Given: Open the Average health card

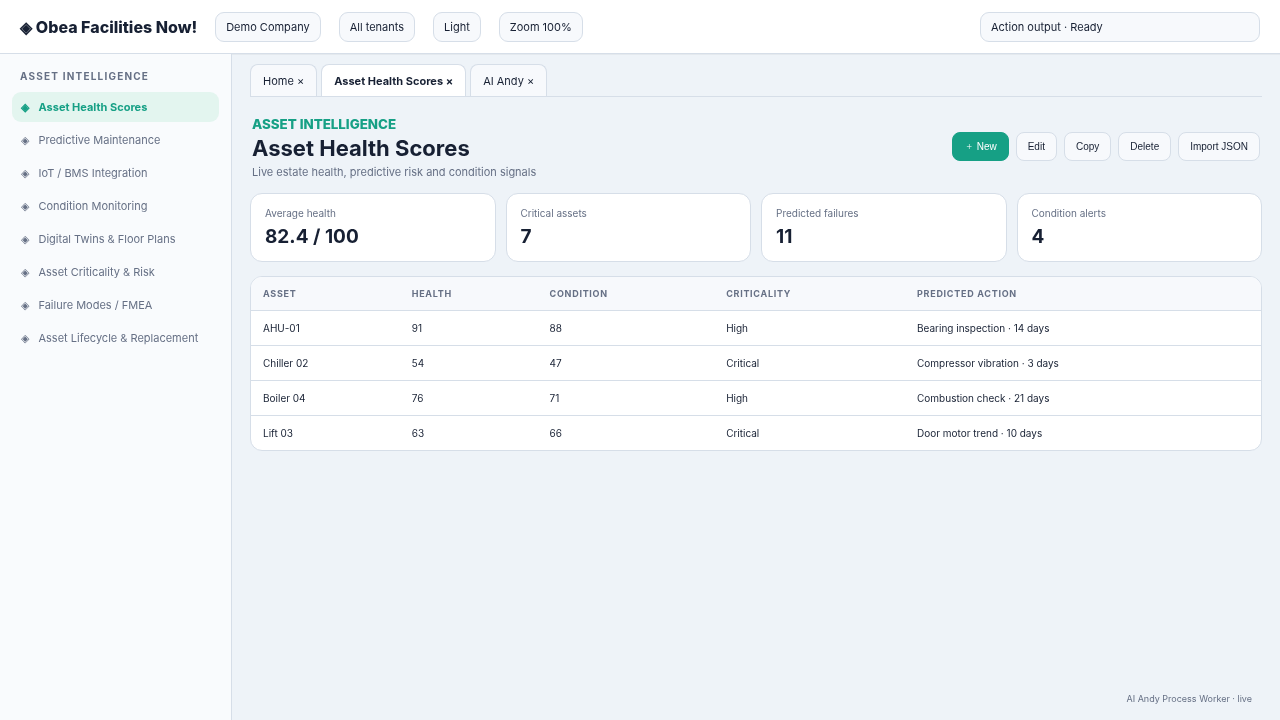Looking at the screenshot, I should click(373, 228).
